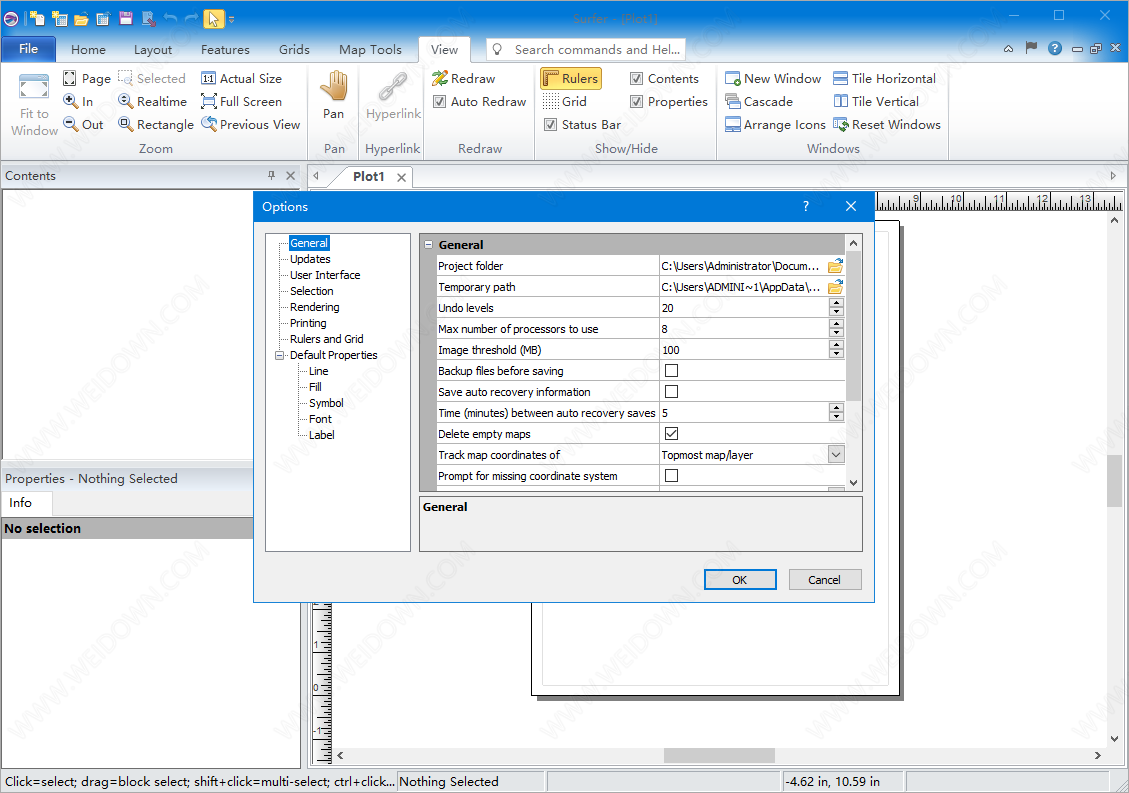Screen dimensions: 1129x793
Task: Open the Grids ribbon tab
Action: pyautogui.click(x=294, y=50)
